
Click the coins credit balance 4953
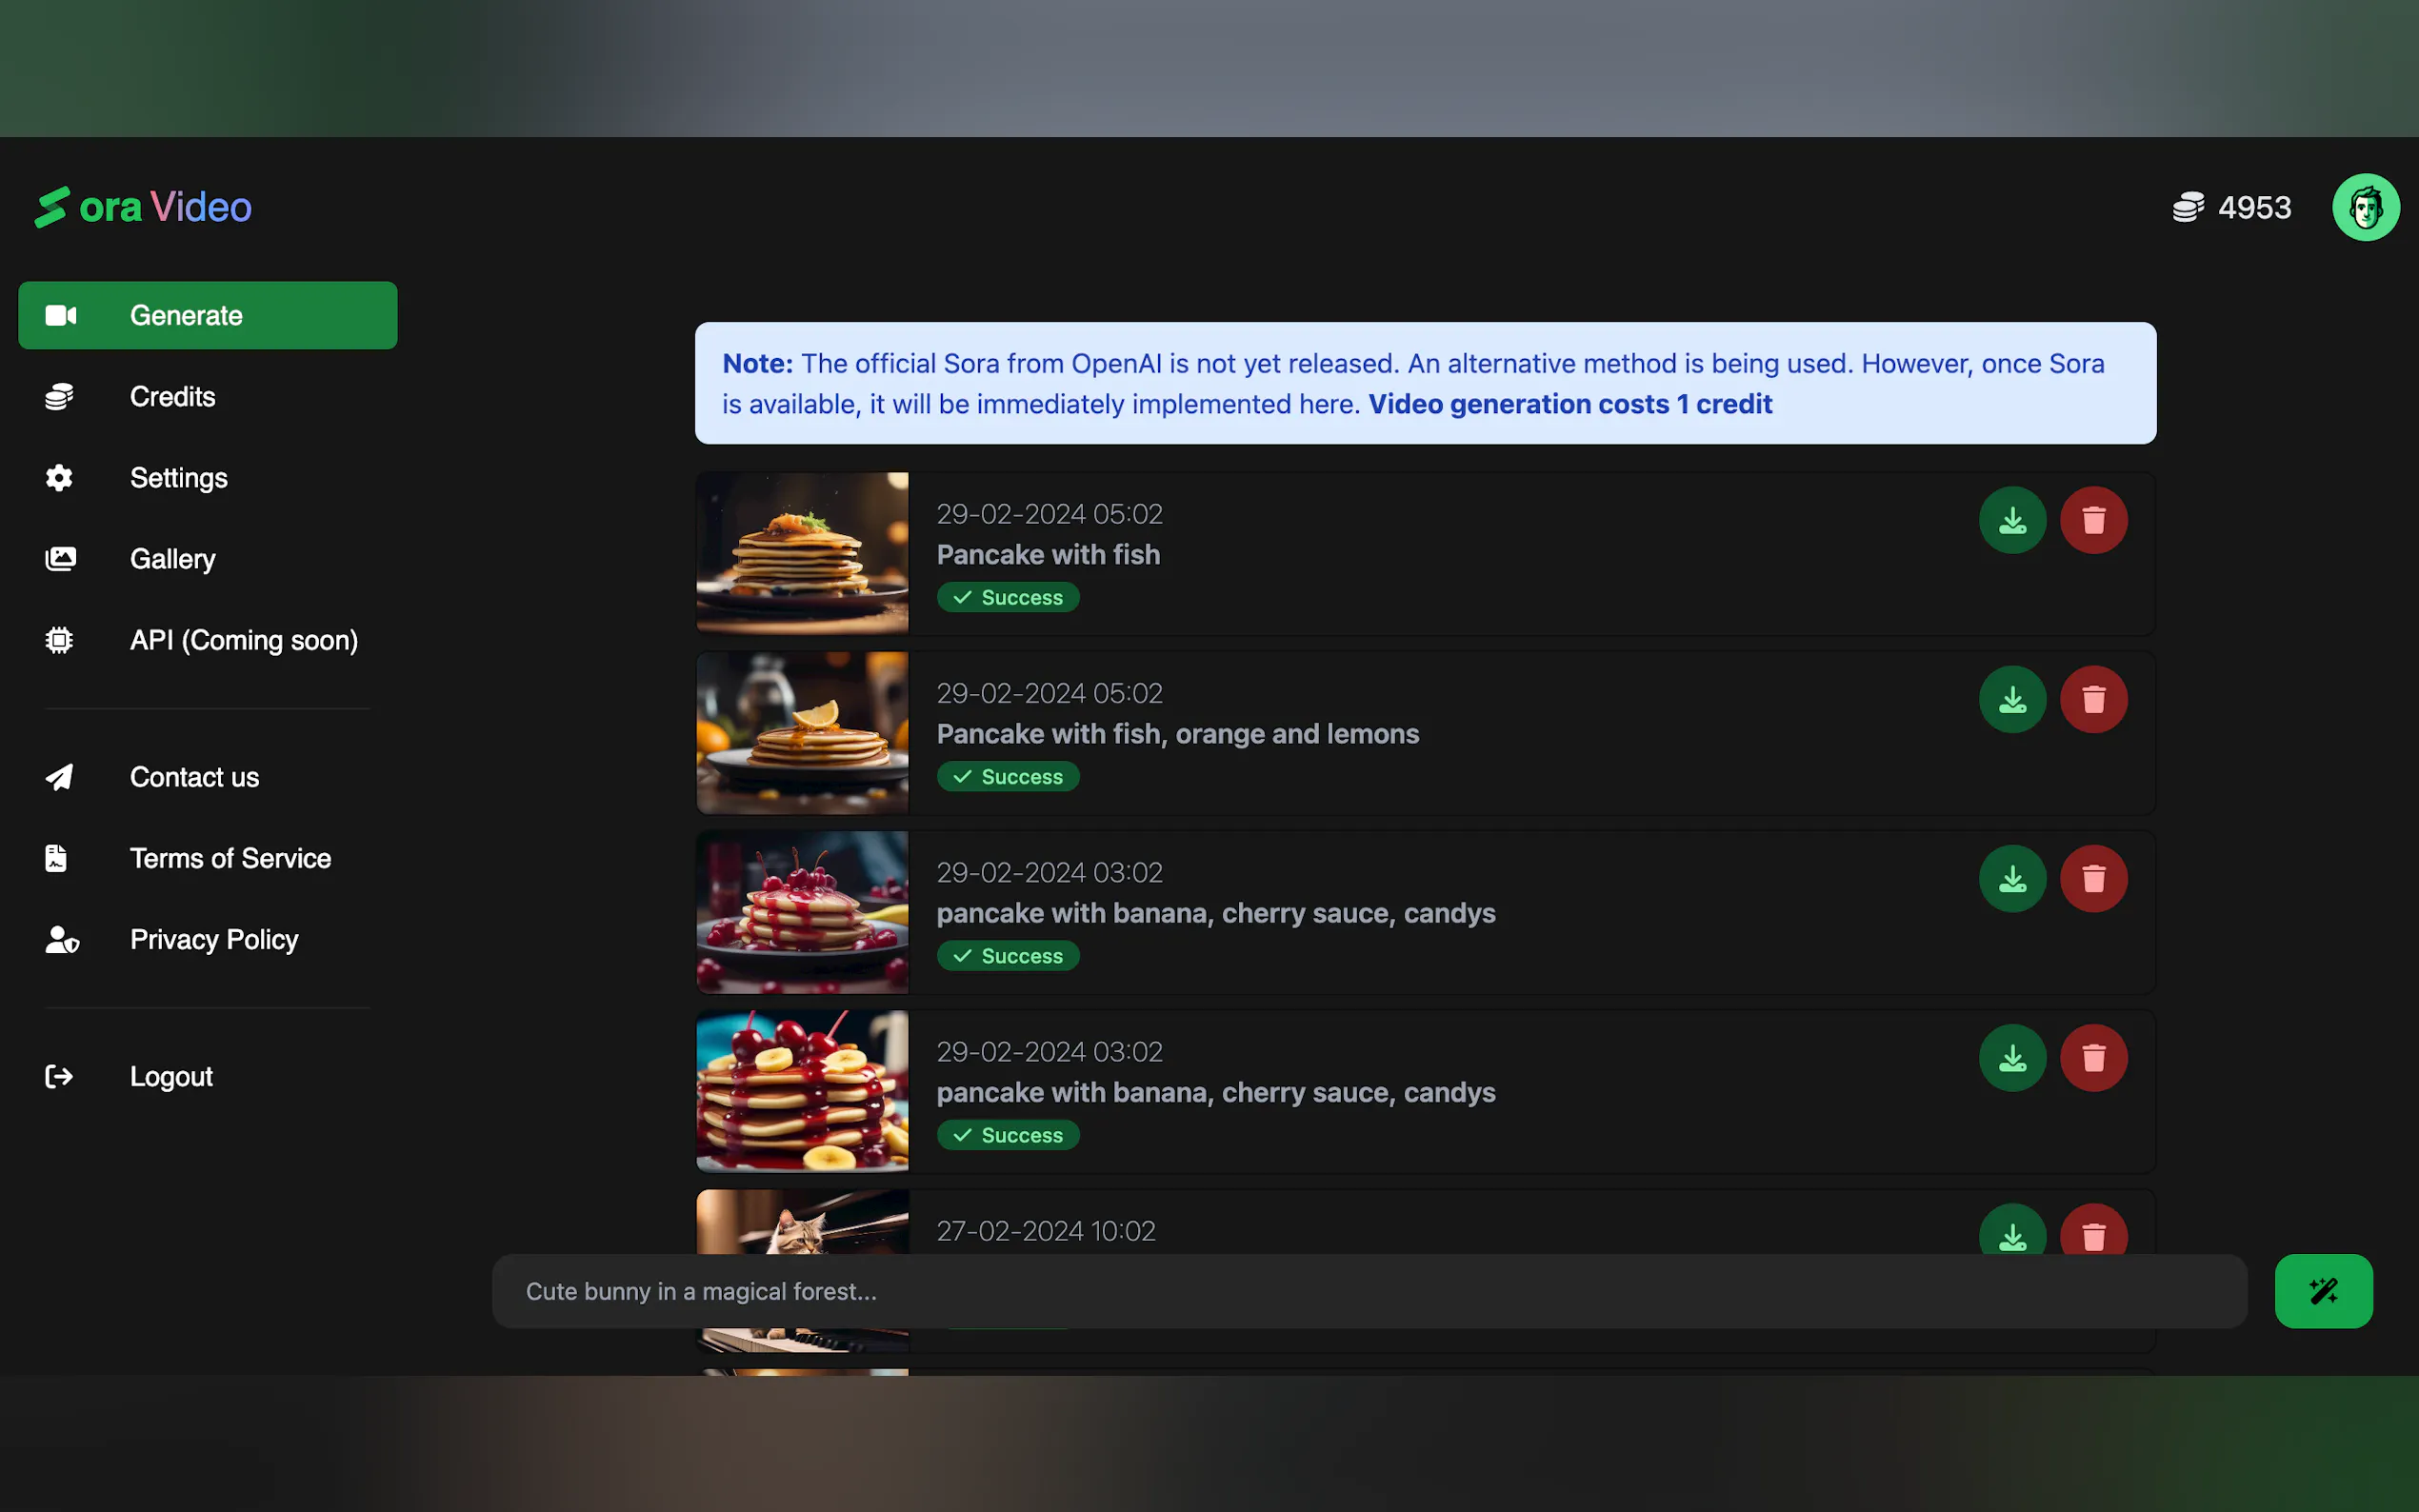pyautogui.click(x=2232, y=207)
